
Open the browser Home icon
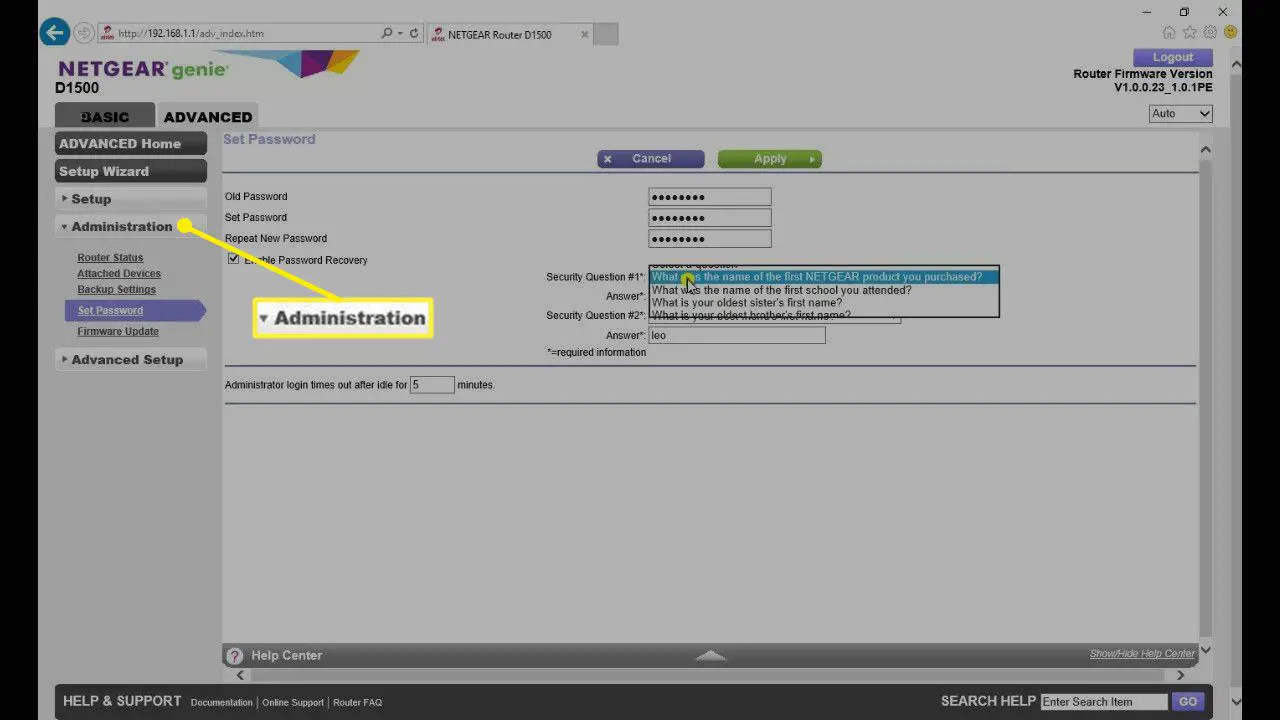click(1169, 33)
